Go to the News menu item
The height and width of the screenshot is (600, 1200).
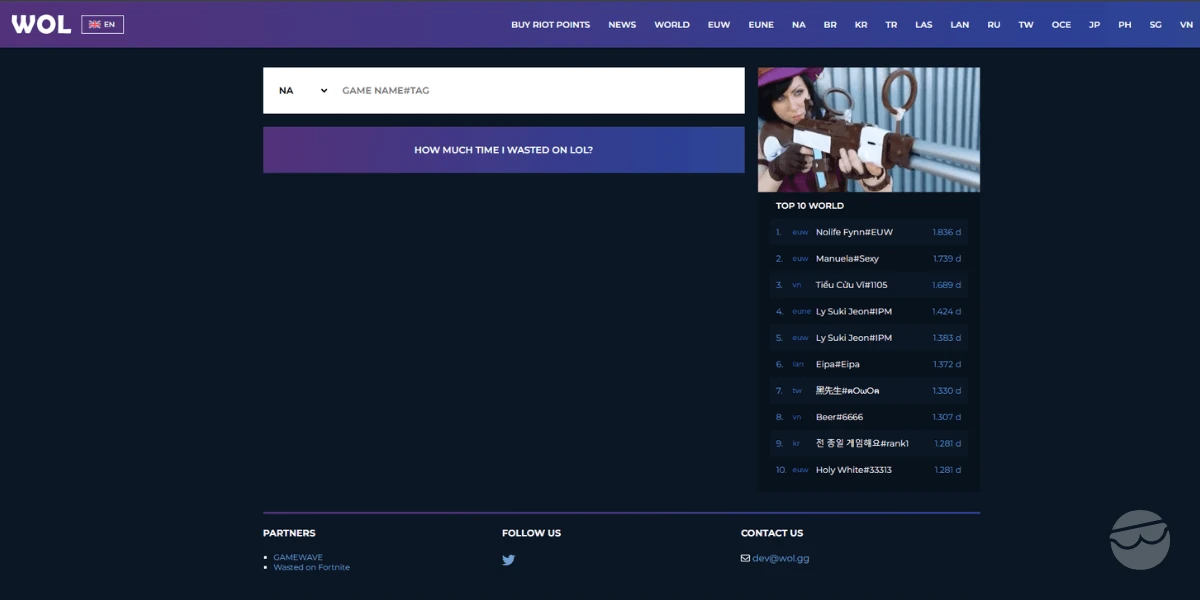(622, 25)
